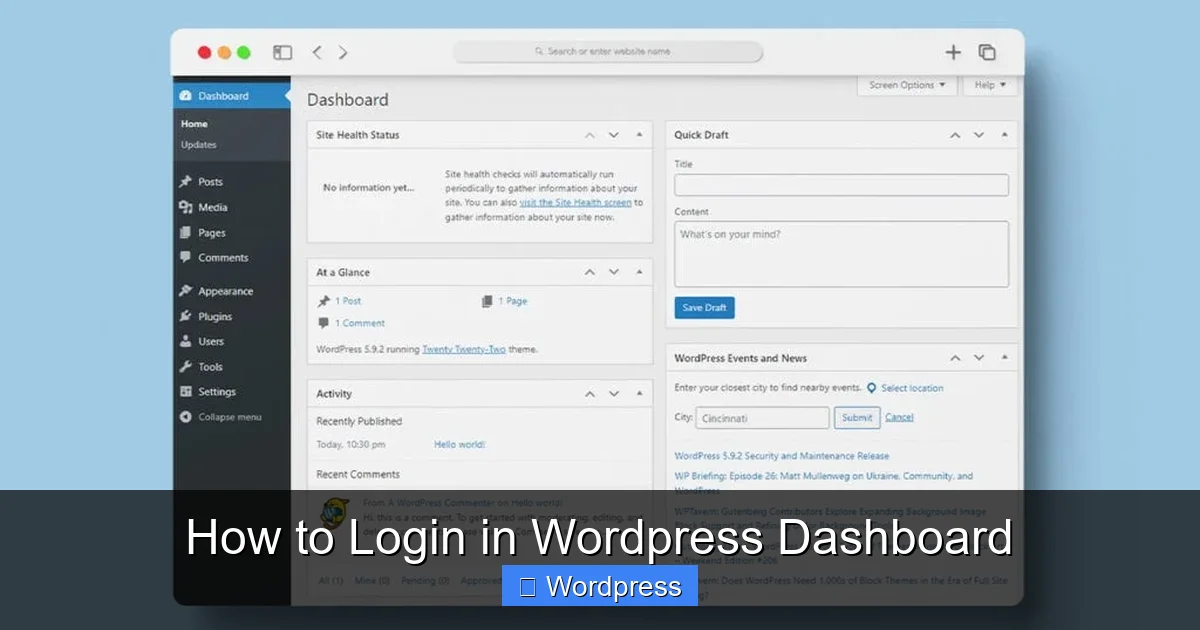Collapse the Activity panel
The width and height of the screenshot is (1200, 630).
tap(639, 394)
